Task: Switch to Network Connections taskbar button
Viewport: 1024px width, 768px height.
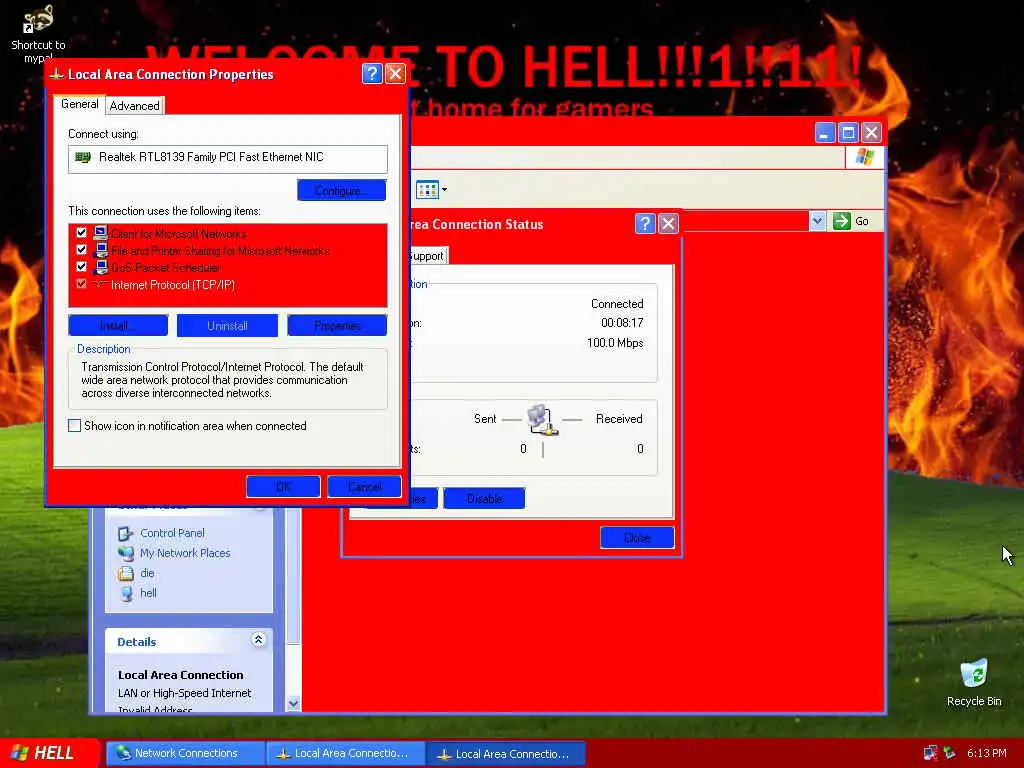Action: [x=185, y=753]
